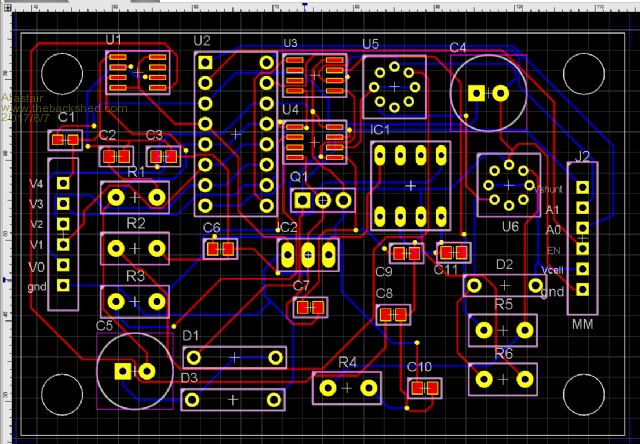Click resistor R4 footprint
Viewport: 640px width, 444px height.
[x=346, y=388]
